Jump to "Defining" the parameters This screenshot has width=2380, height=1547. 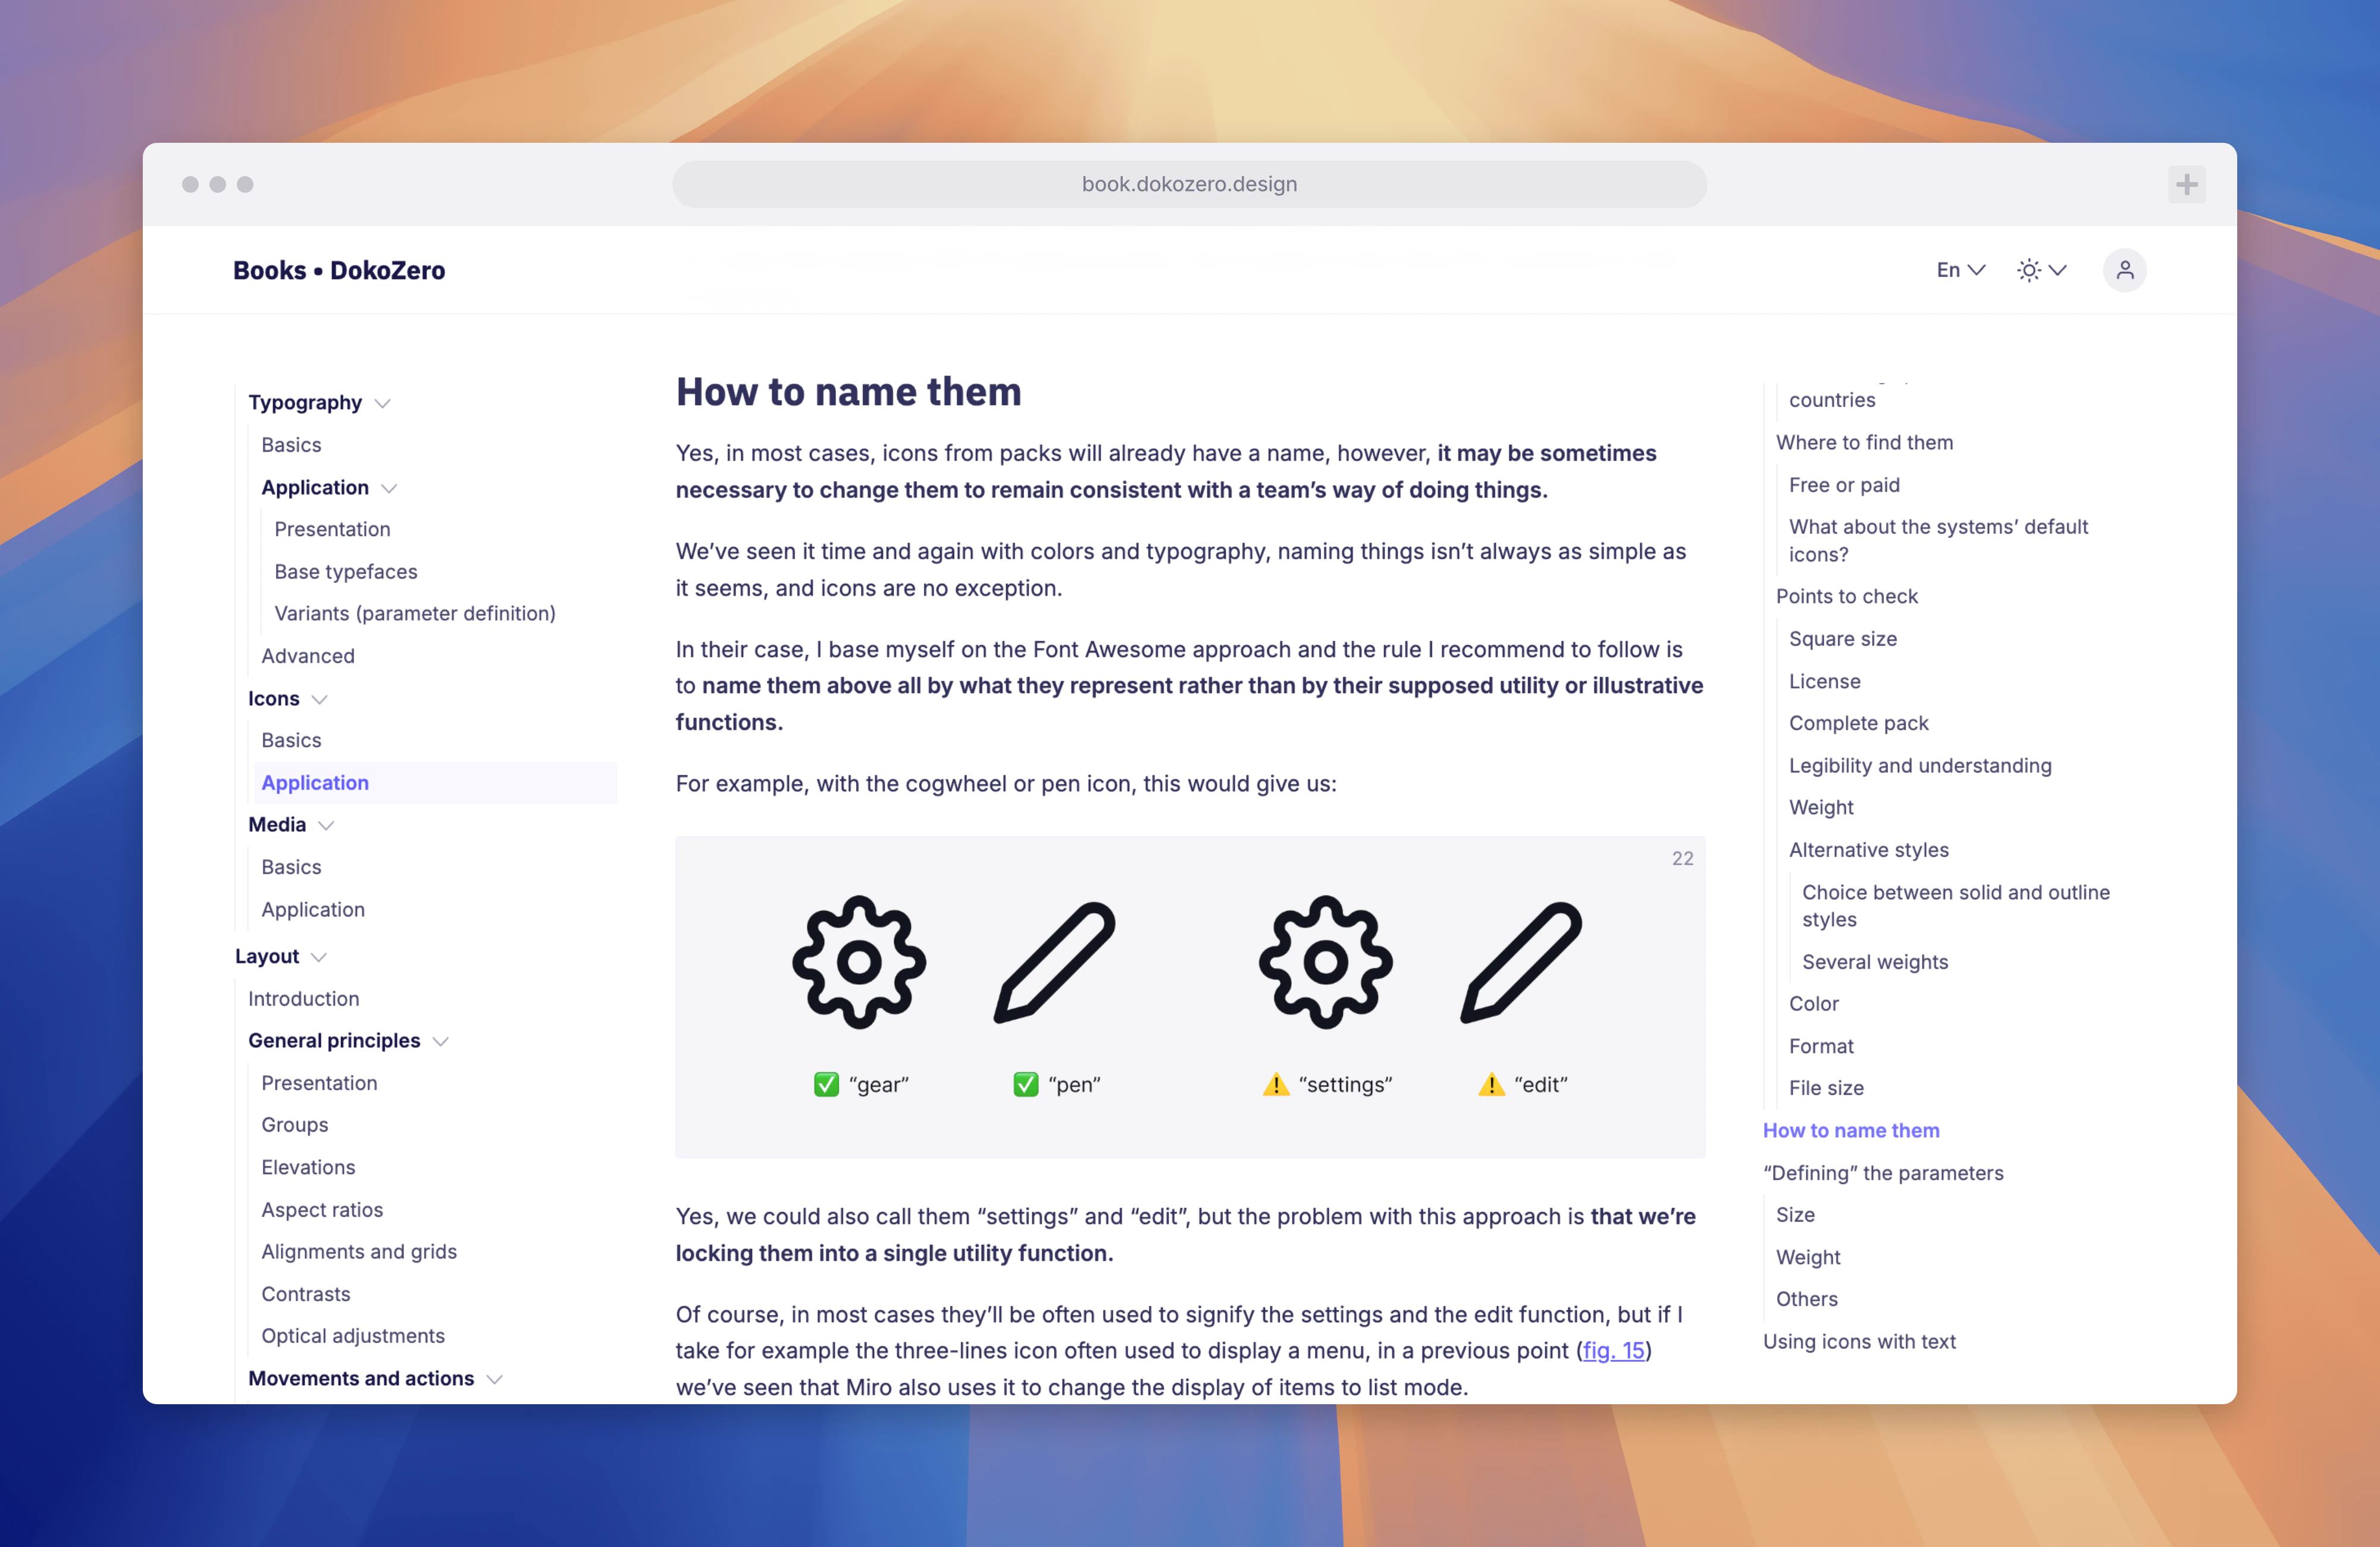[x=1882, y=1173]
